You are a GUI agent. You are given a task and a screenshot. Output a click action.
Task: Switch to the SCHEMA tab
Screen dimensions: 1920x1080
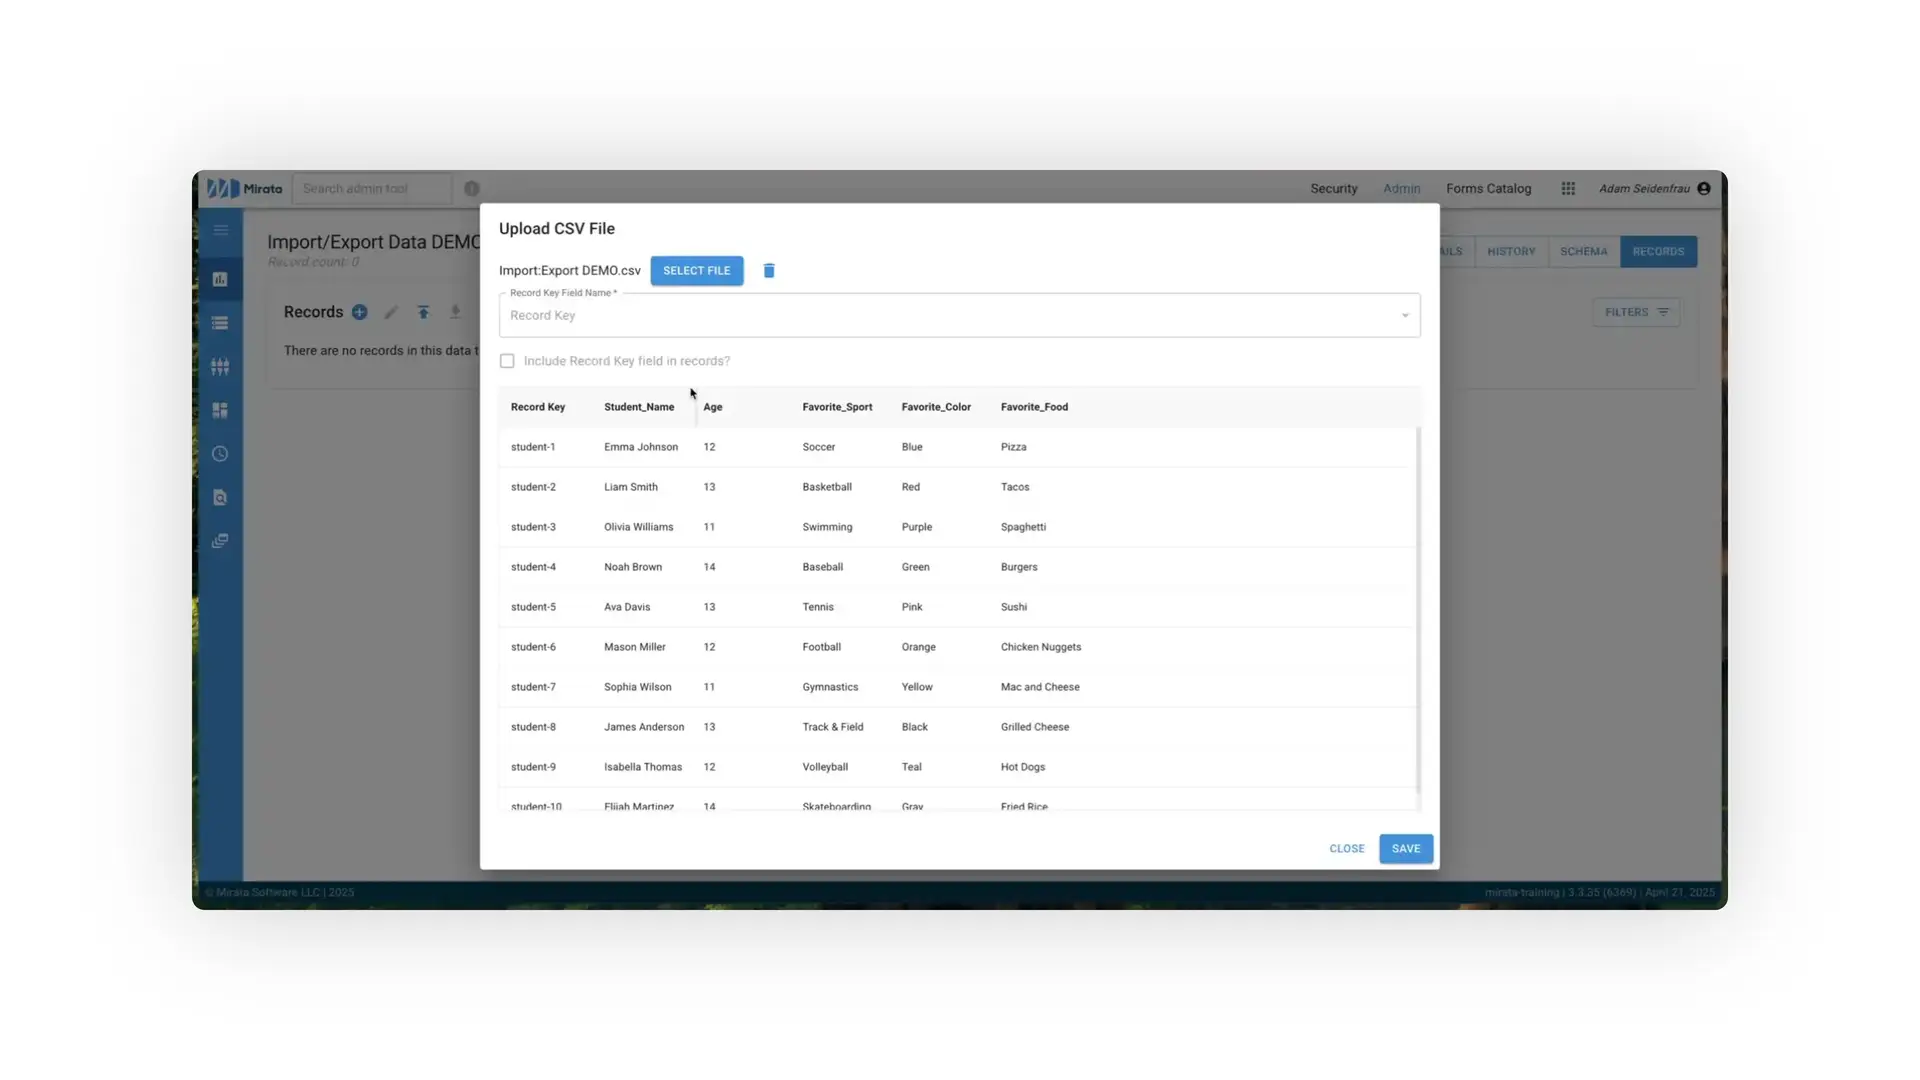point(1583,251)
